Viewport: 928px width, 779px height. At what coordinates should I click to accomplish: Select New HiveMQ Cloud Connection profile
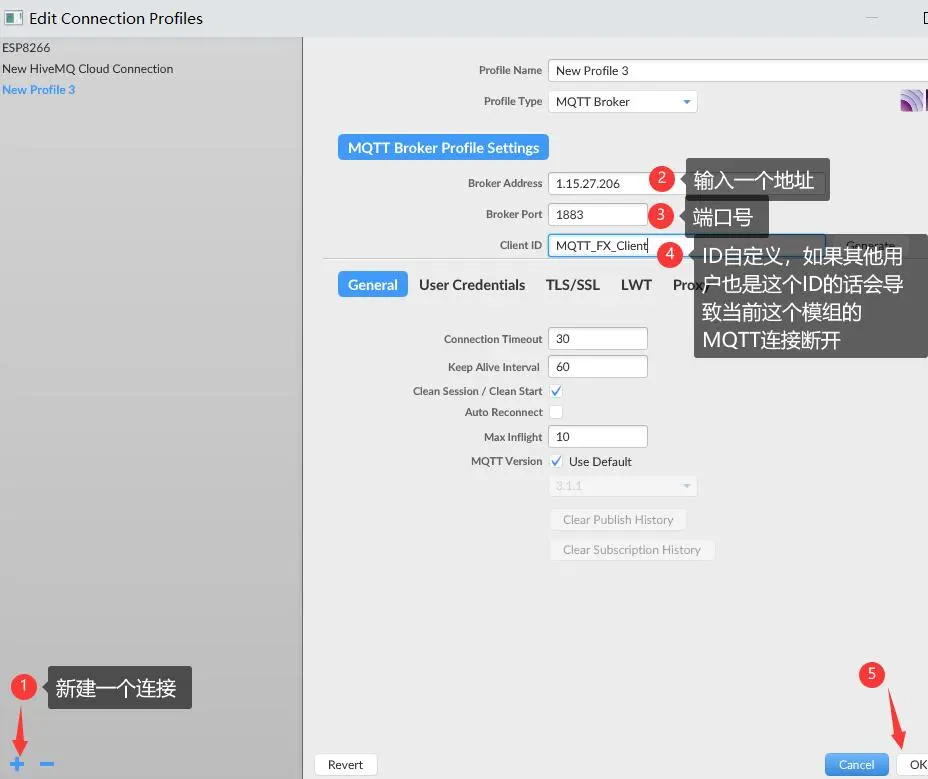[x=88, y=69]
